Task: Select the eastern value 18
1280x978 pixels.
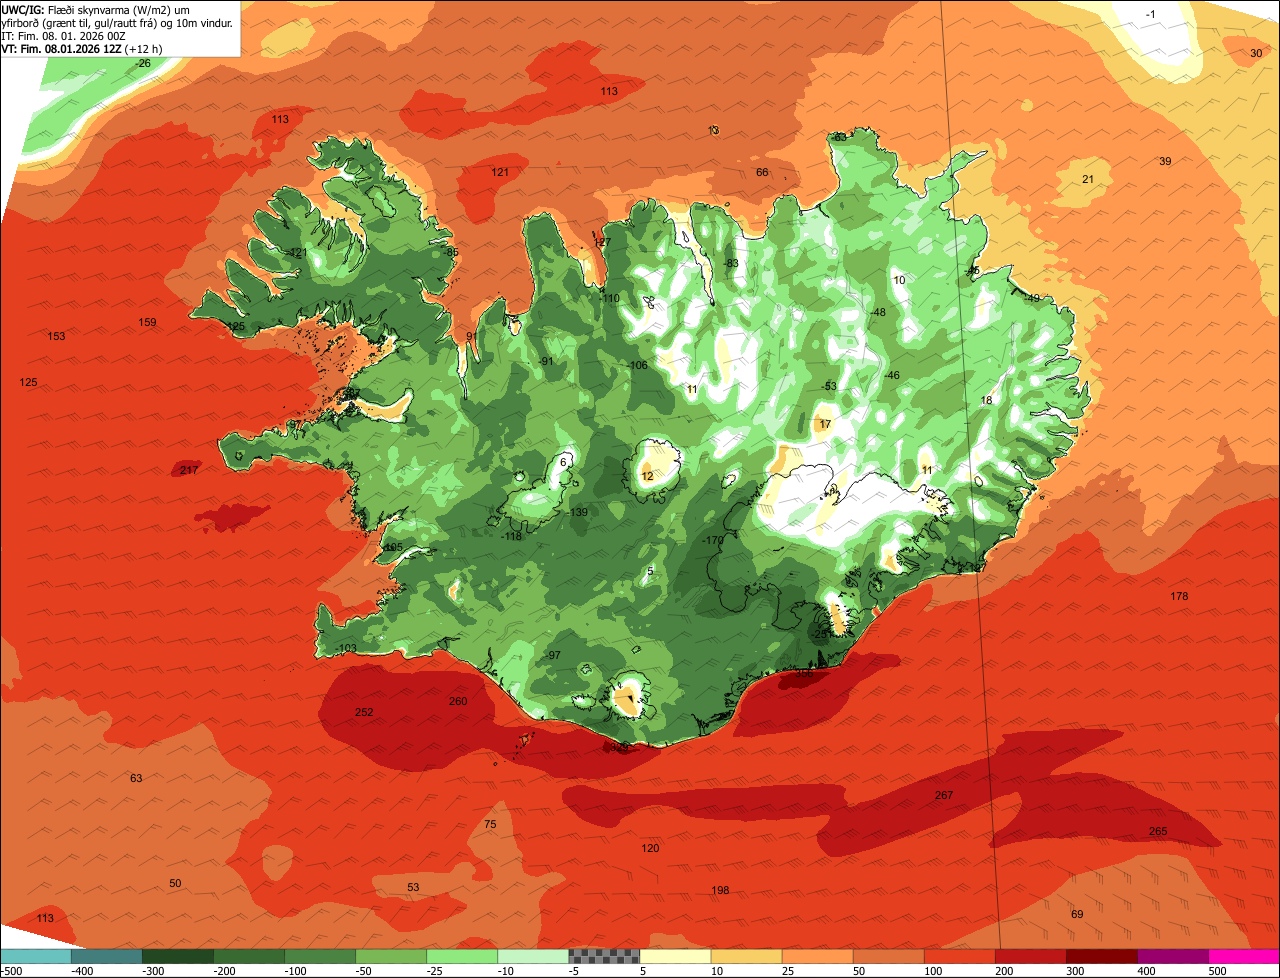Action: 987,400
